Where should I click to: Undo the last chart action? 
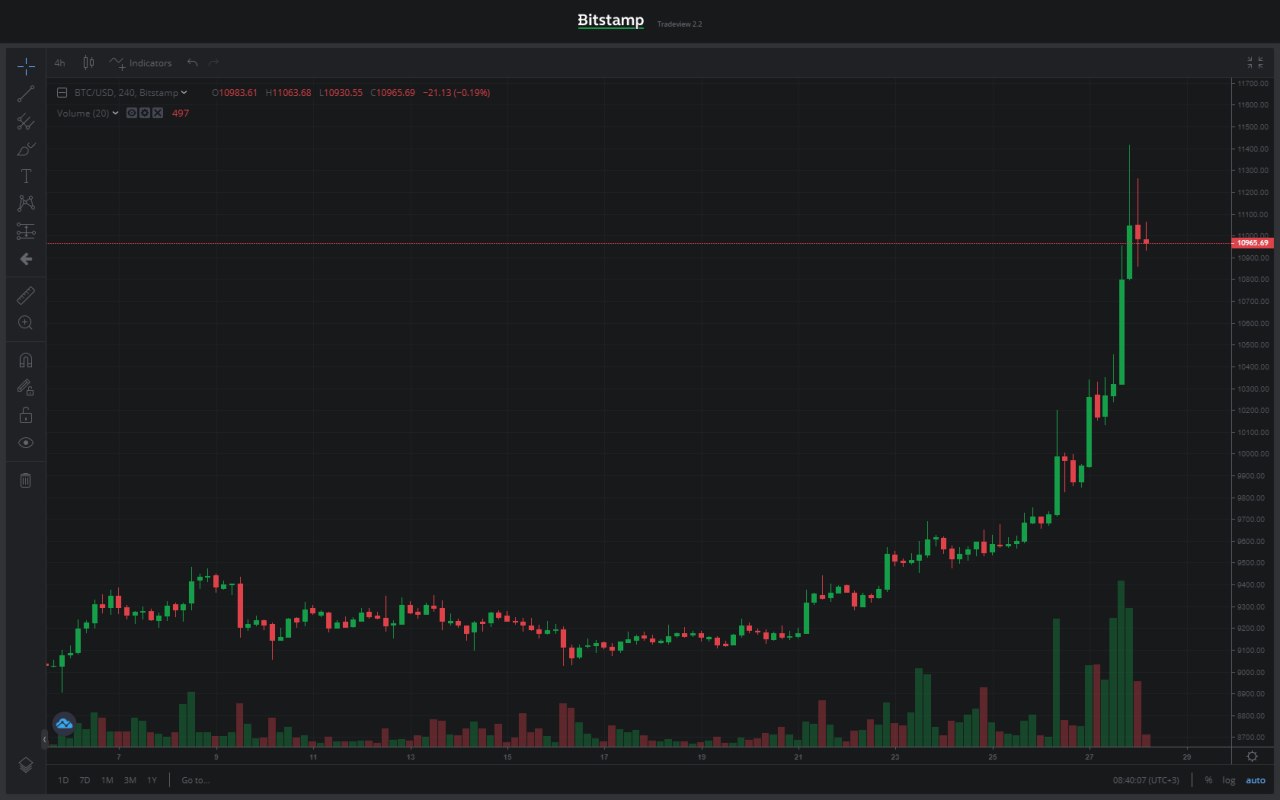tap(192, 63)
